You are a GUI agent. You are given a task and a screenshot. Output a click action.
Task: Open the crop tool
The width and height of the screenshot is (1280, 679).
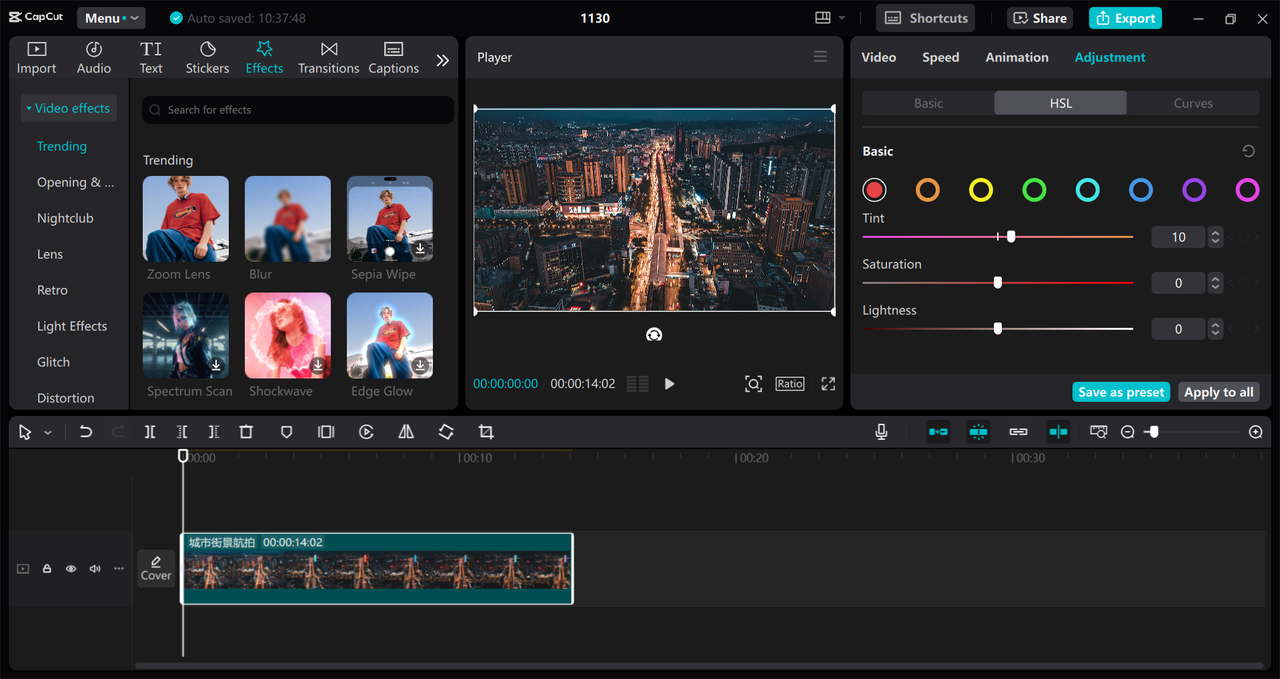486,432
